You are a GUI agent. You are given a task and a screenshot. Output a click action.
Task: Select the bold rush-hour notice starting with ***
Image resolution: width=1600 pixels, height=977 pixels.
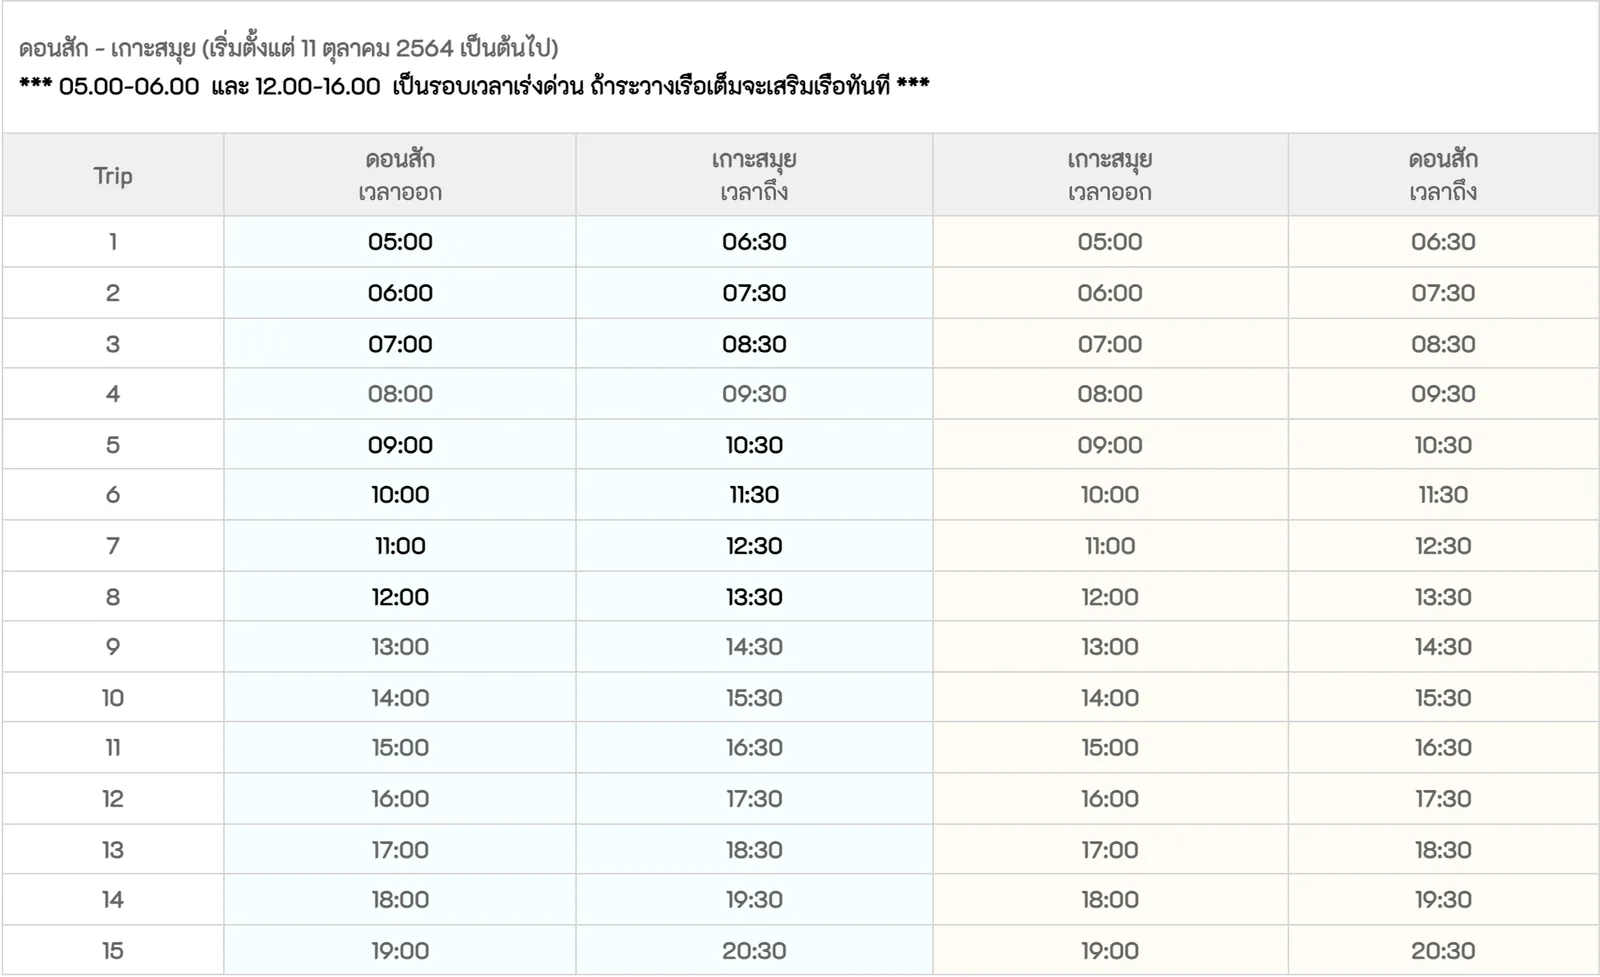point(474,86)
